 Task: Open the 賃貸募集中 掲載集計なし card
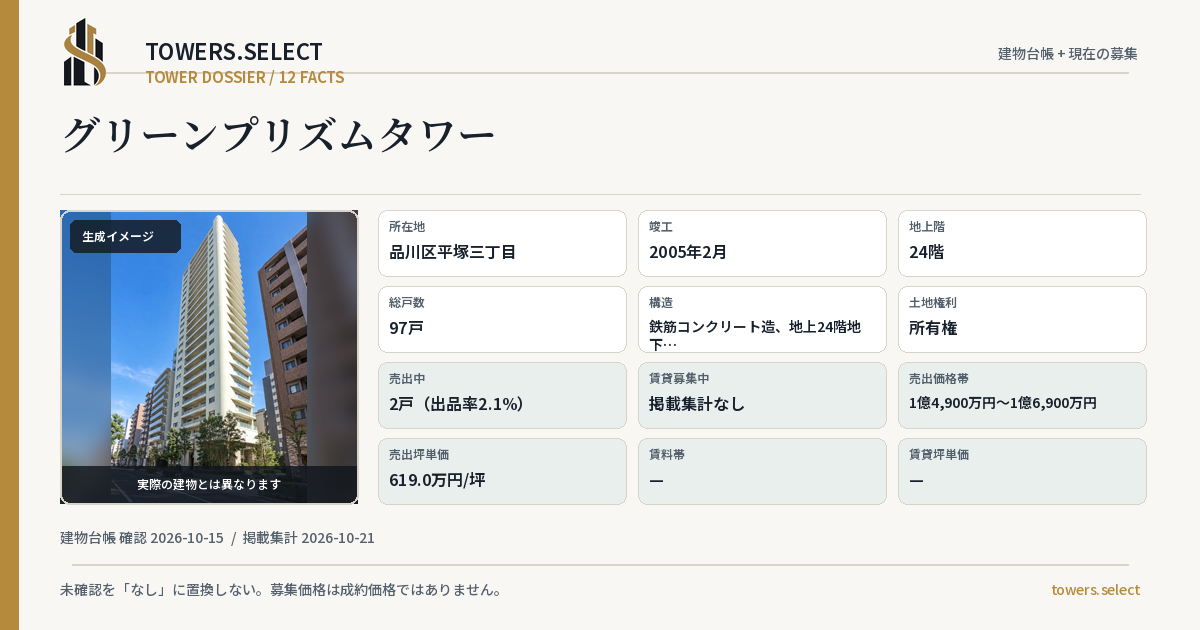tap(762, 395)
